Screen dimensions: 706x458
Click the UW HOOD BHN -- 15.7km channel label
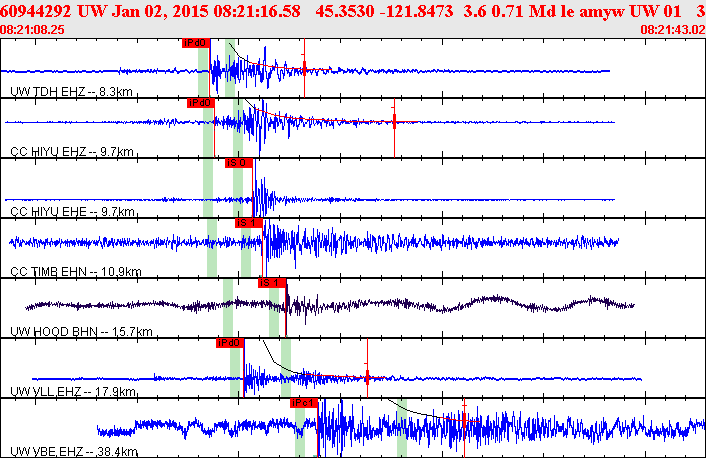81,332
